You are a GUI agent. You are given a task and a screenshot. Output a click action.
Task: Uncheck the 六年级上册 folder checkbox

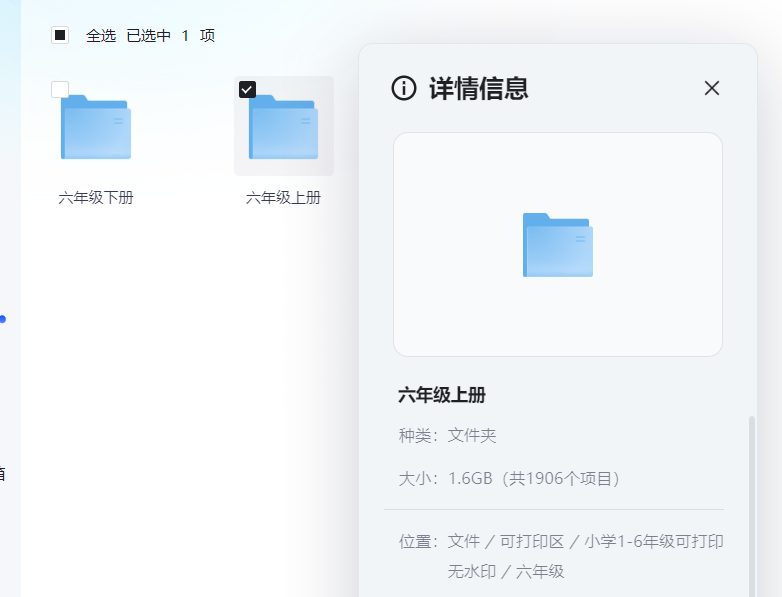tap(247, 89)
